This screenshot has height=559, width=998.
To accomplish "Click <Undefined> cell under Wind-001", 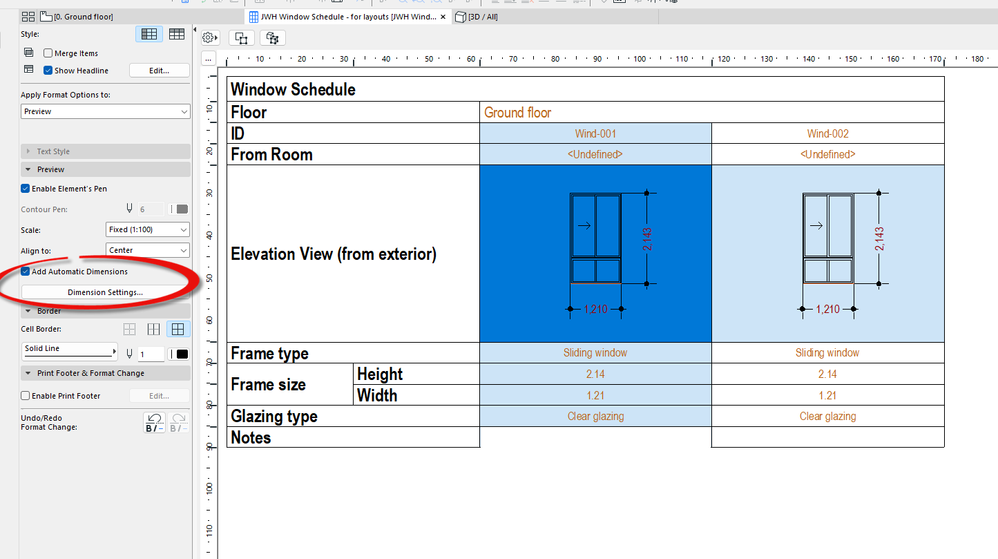I will 595,155.
